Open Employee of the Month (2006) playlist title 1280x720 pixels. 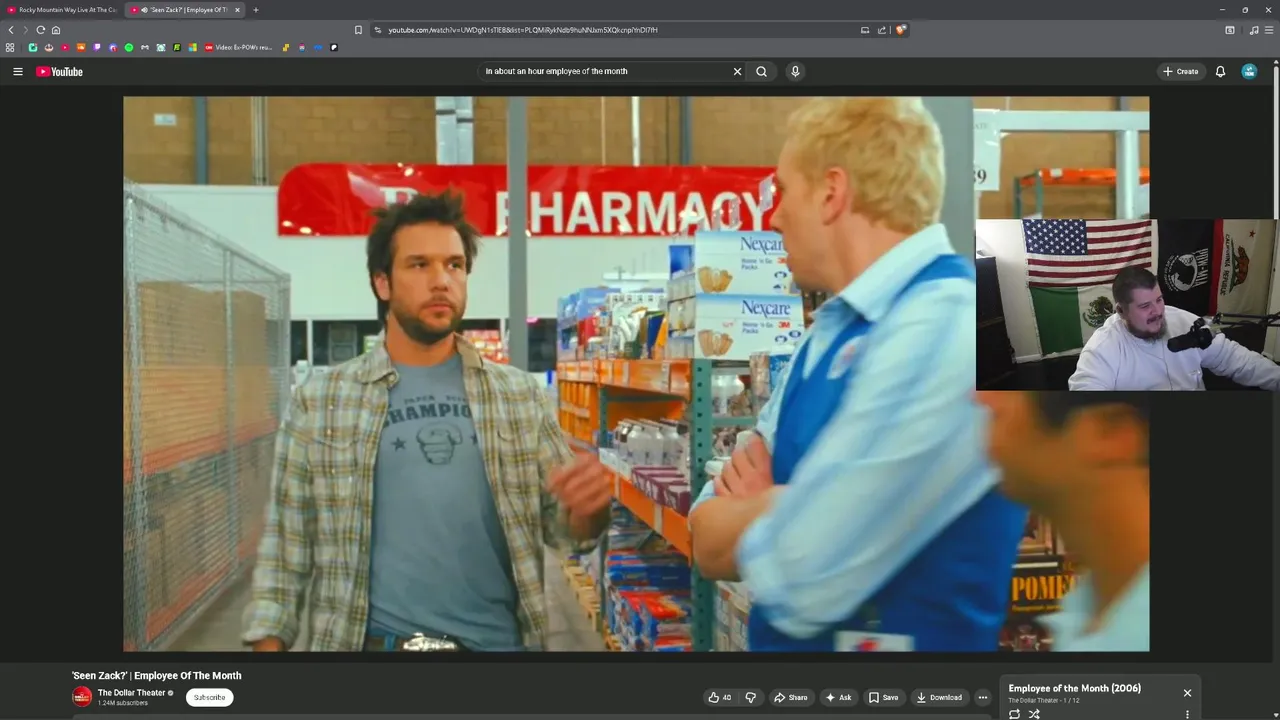point(1074,688)
